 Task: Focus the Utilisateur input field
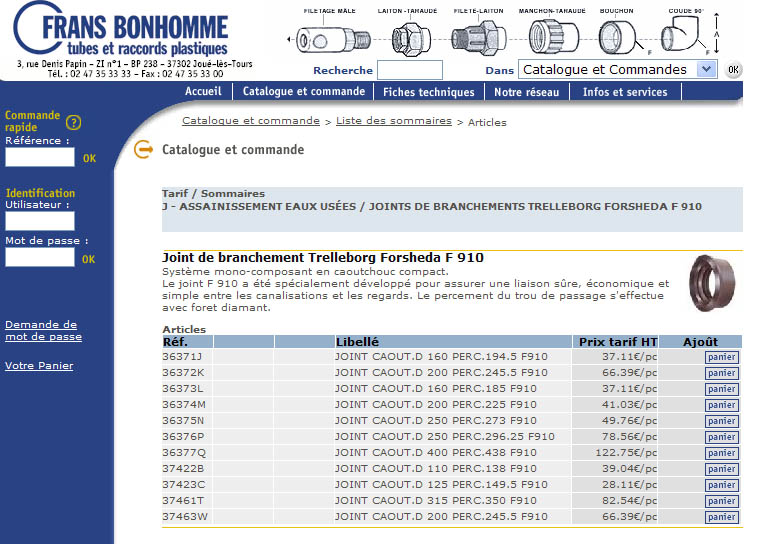(40, 221)
